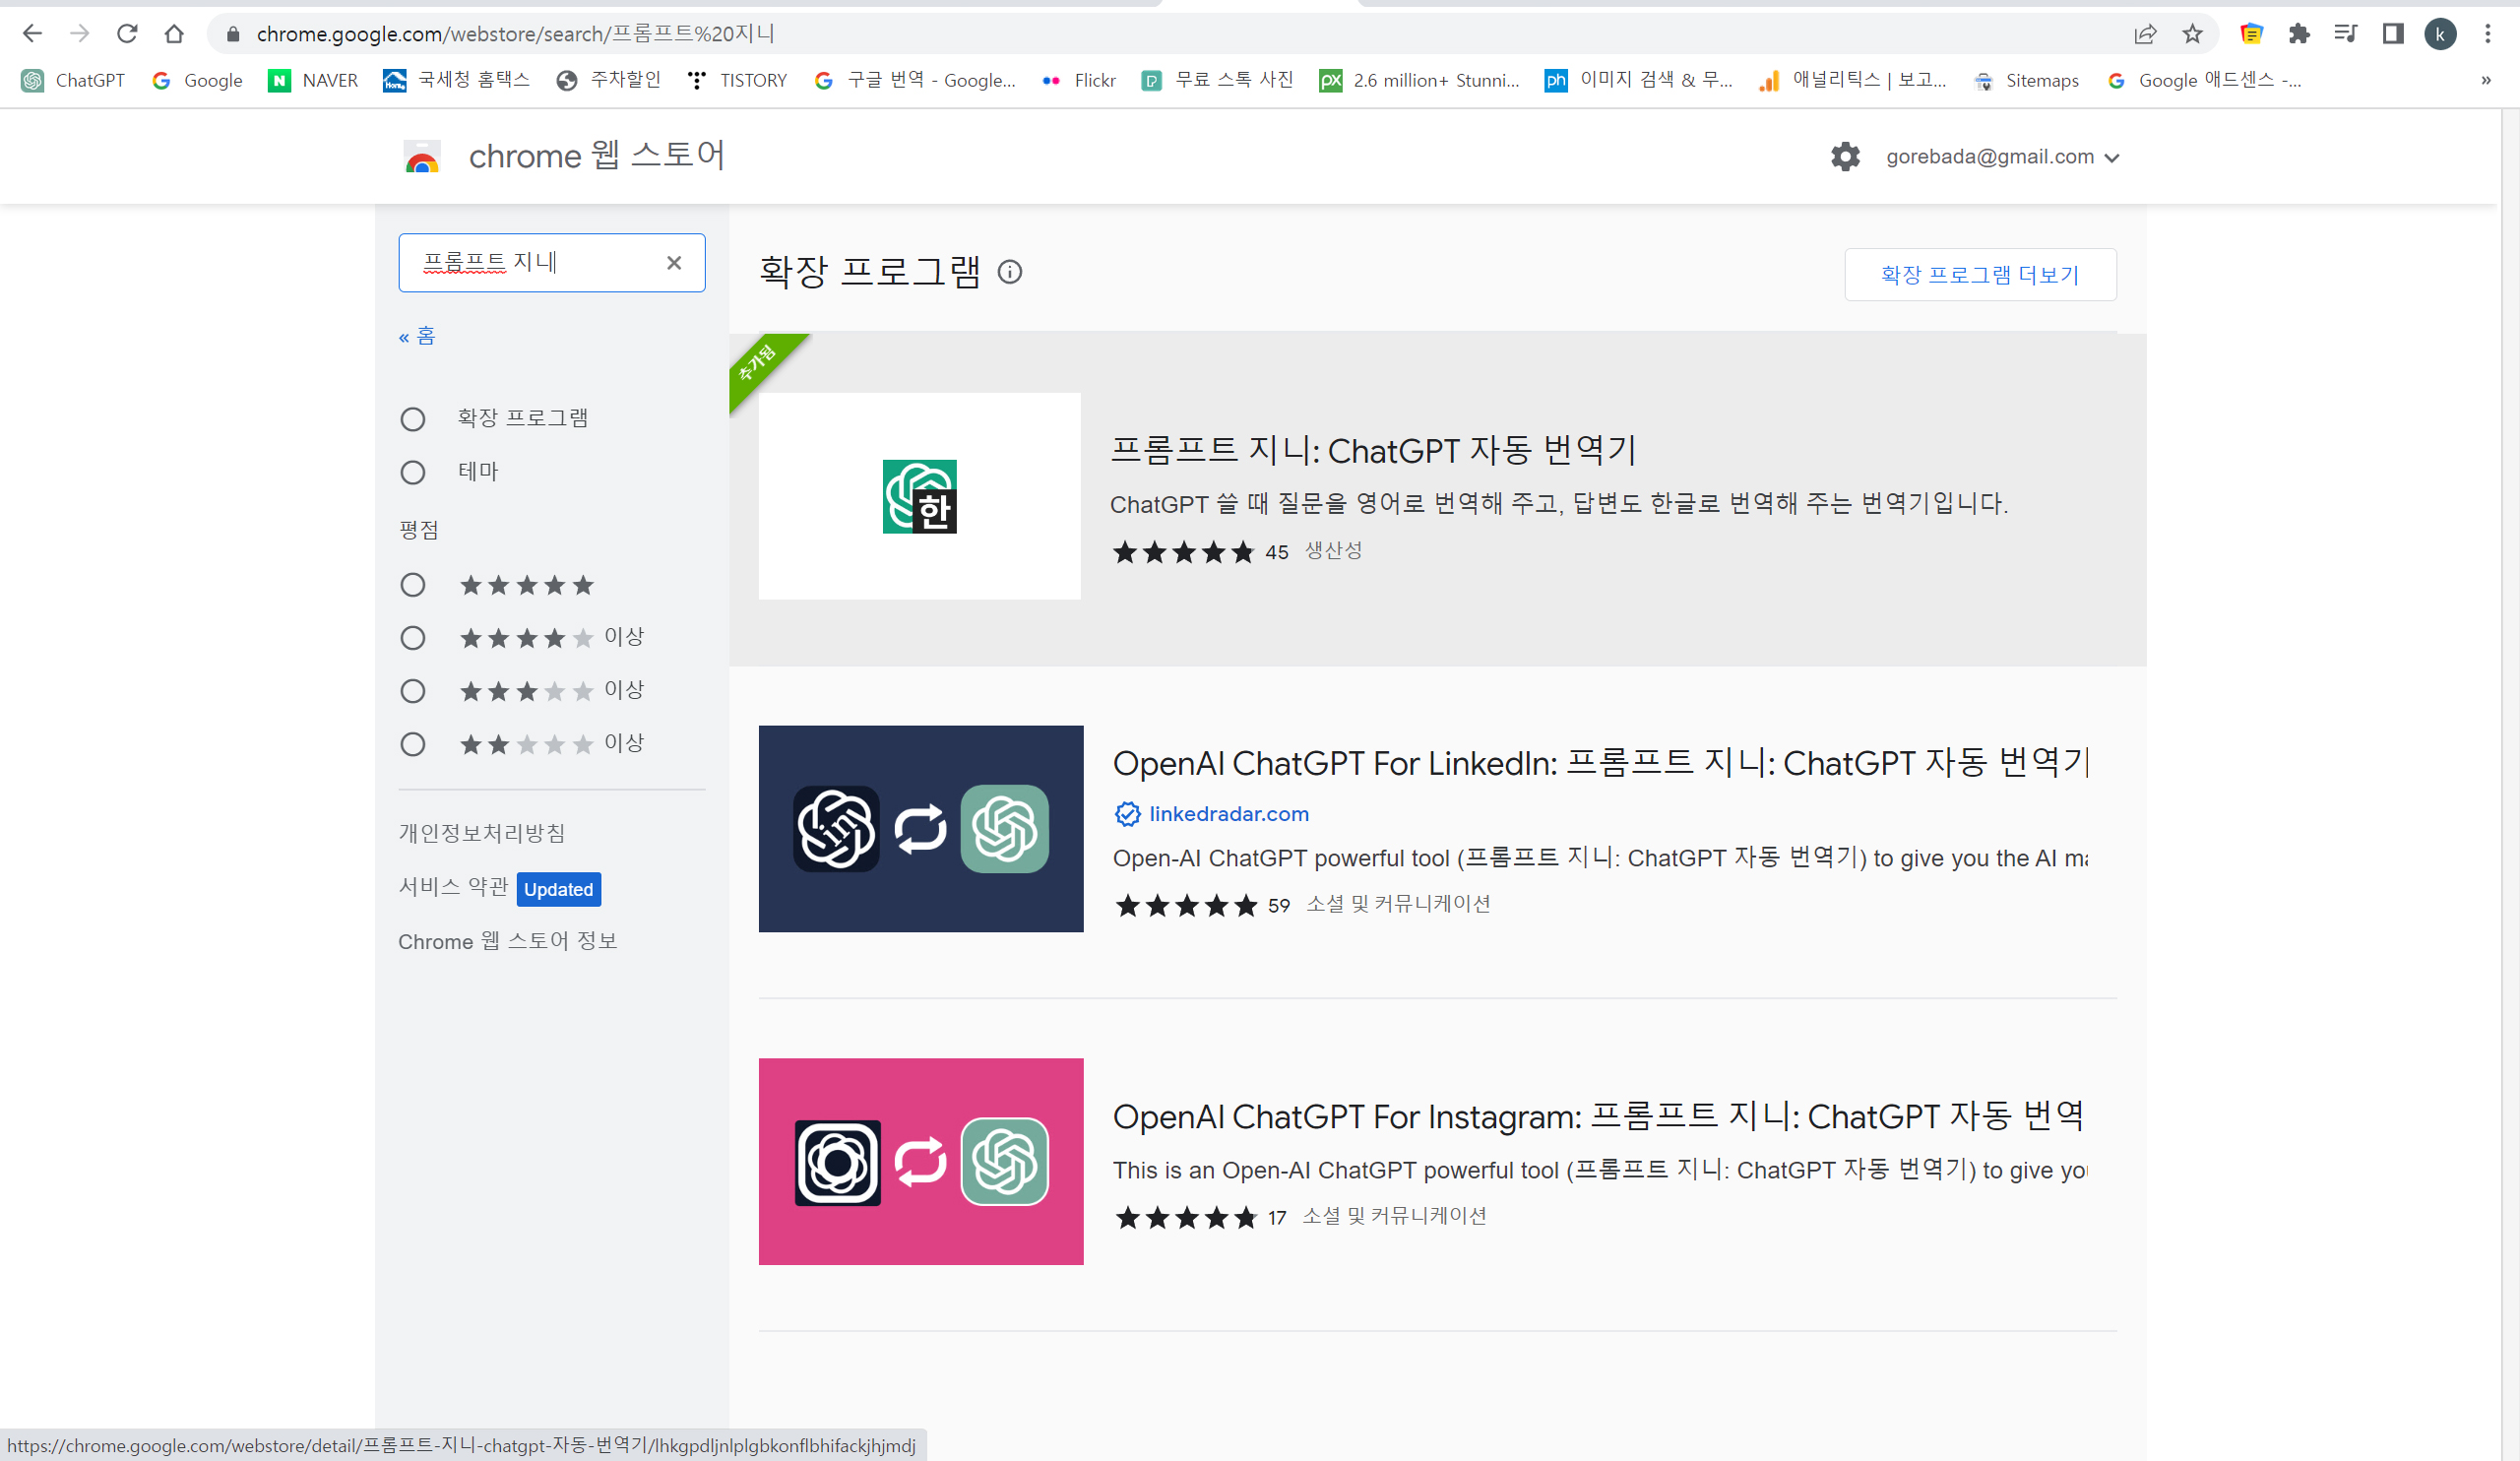
Task: Open the Web Store settings gear
Action: (1845, 156)
